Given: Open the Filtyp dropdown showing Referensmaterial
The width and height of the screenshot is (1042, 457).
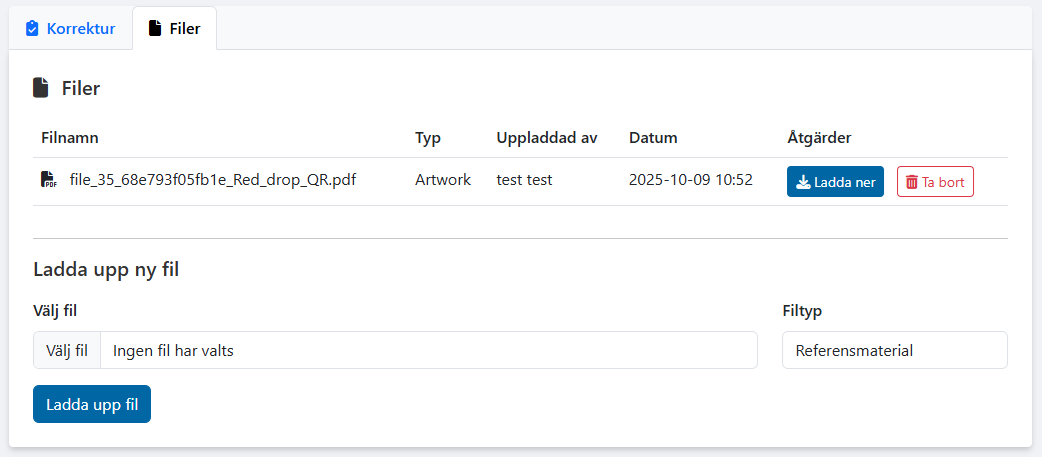Looking at the screenshot, I should tap(894, 350).
